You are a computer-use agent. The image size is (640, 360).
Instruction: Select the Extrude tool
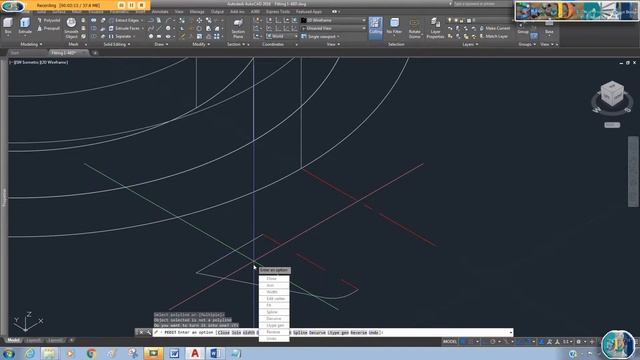[x=25, y=27]
